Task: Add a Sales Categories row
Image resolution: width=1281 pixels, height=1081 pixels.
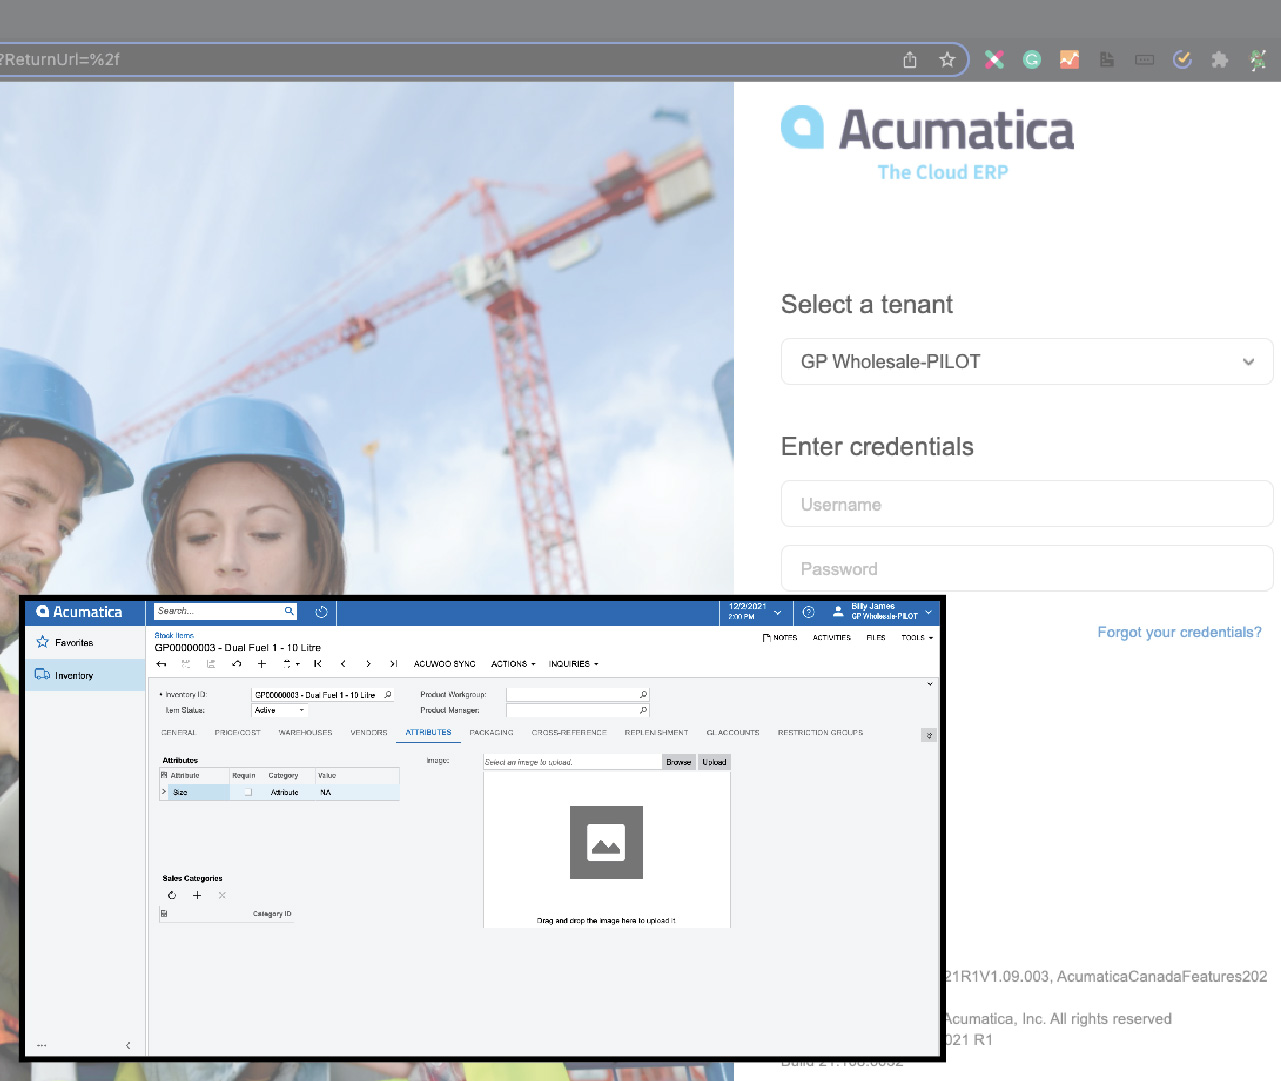Action: [x=197, y=895]
